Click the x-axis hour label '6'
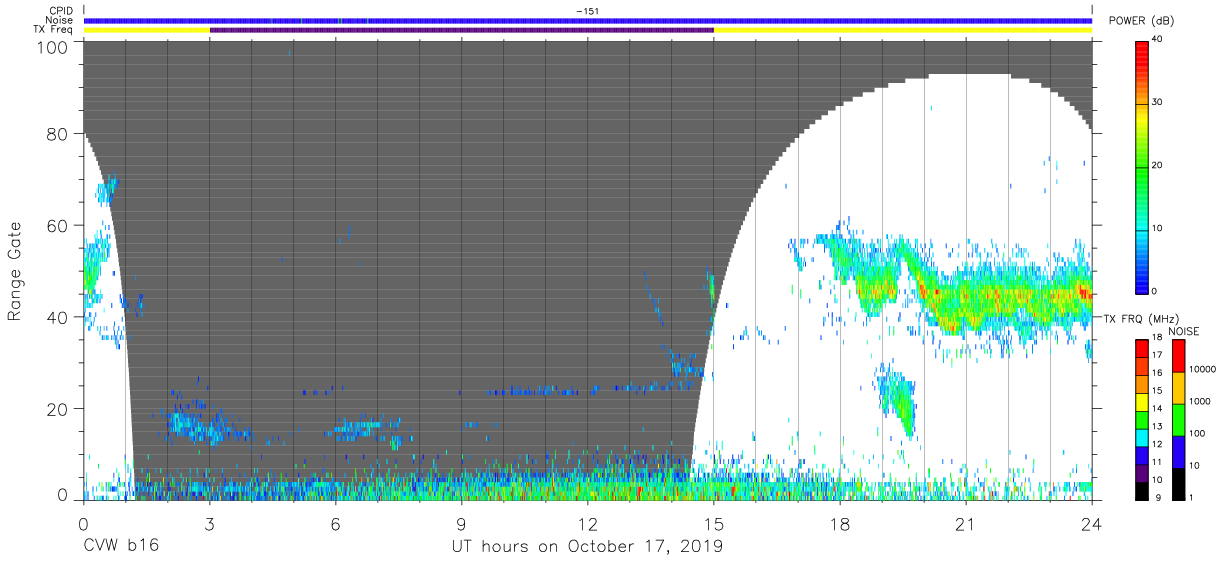 click(336, 523)
